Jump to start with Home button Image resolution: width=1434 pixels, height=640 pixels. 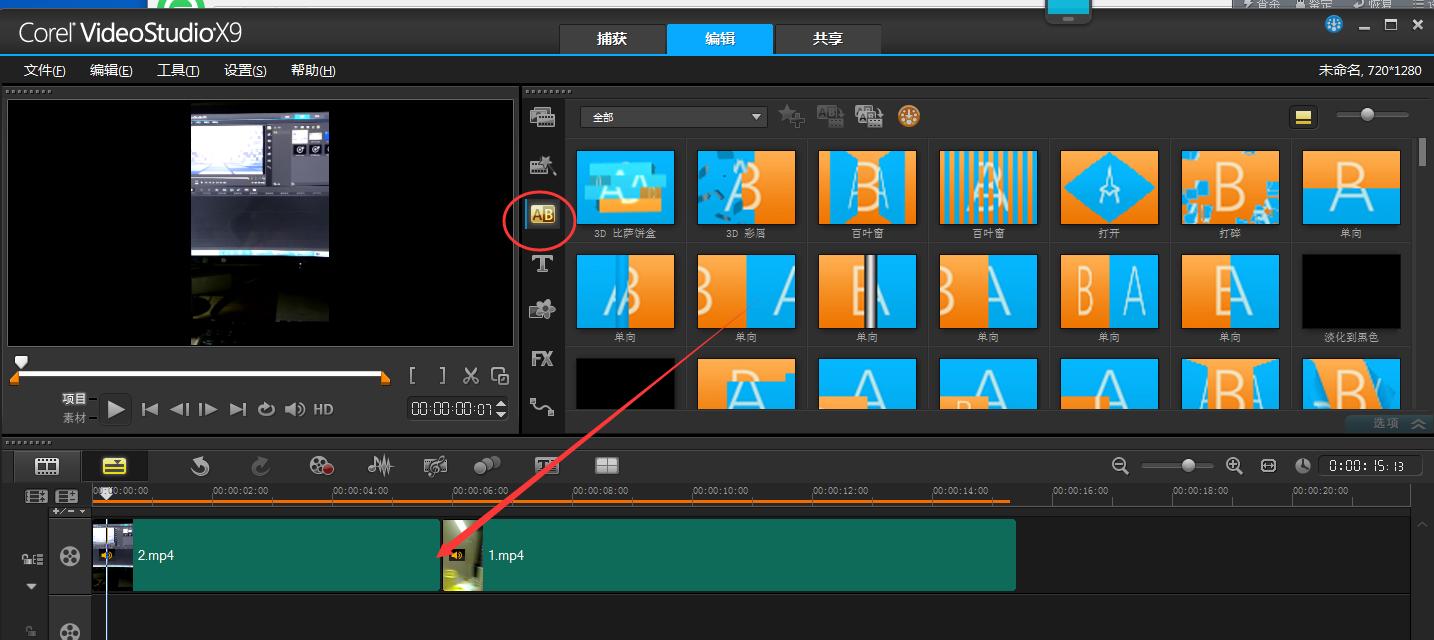tap(150, 409)
